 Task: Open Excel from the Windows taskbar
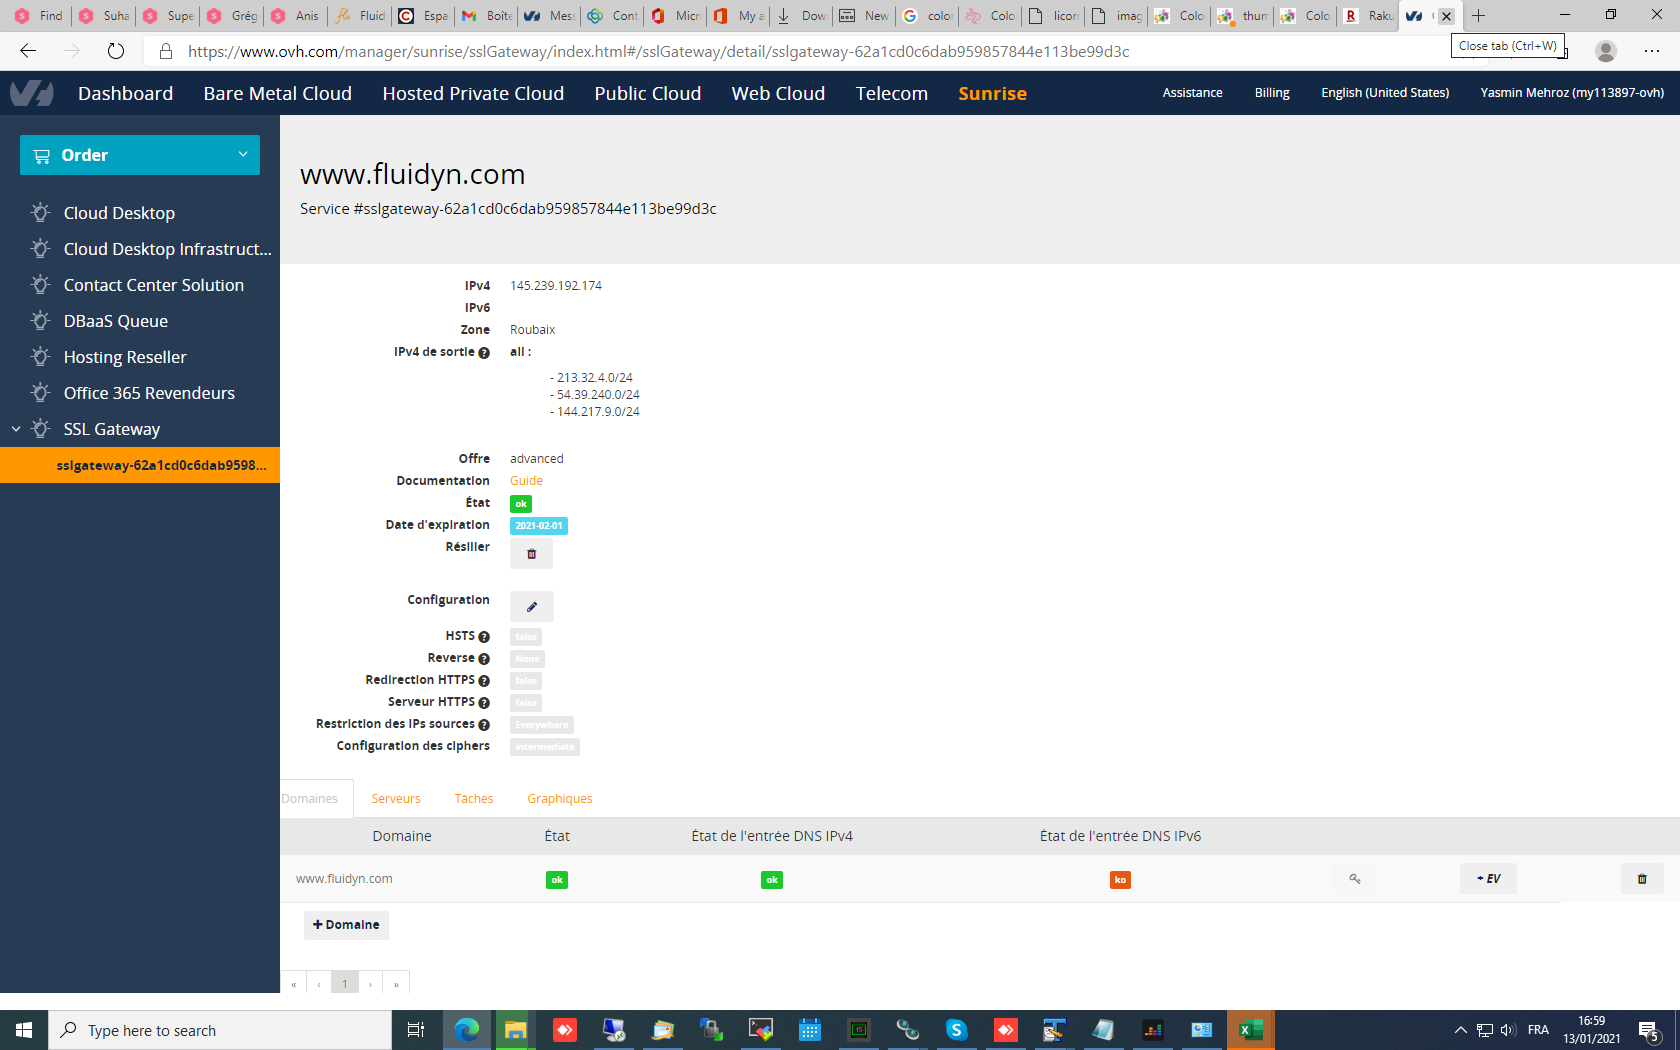(x=1250, y=1030)
